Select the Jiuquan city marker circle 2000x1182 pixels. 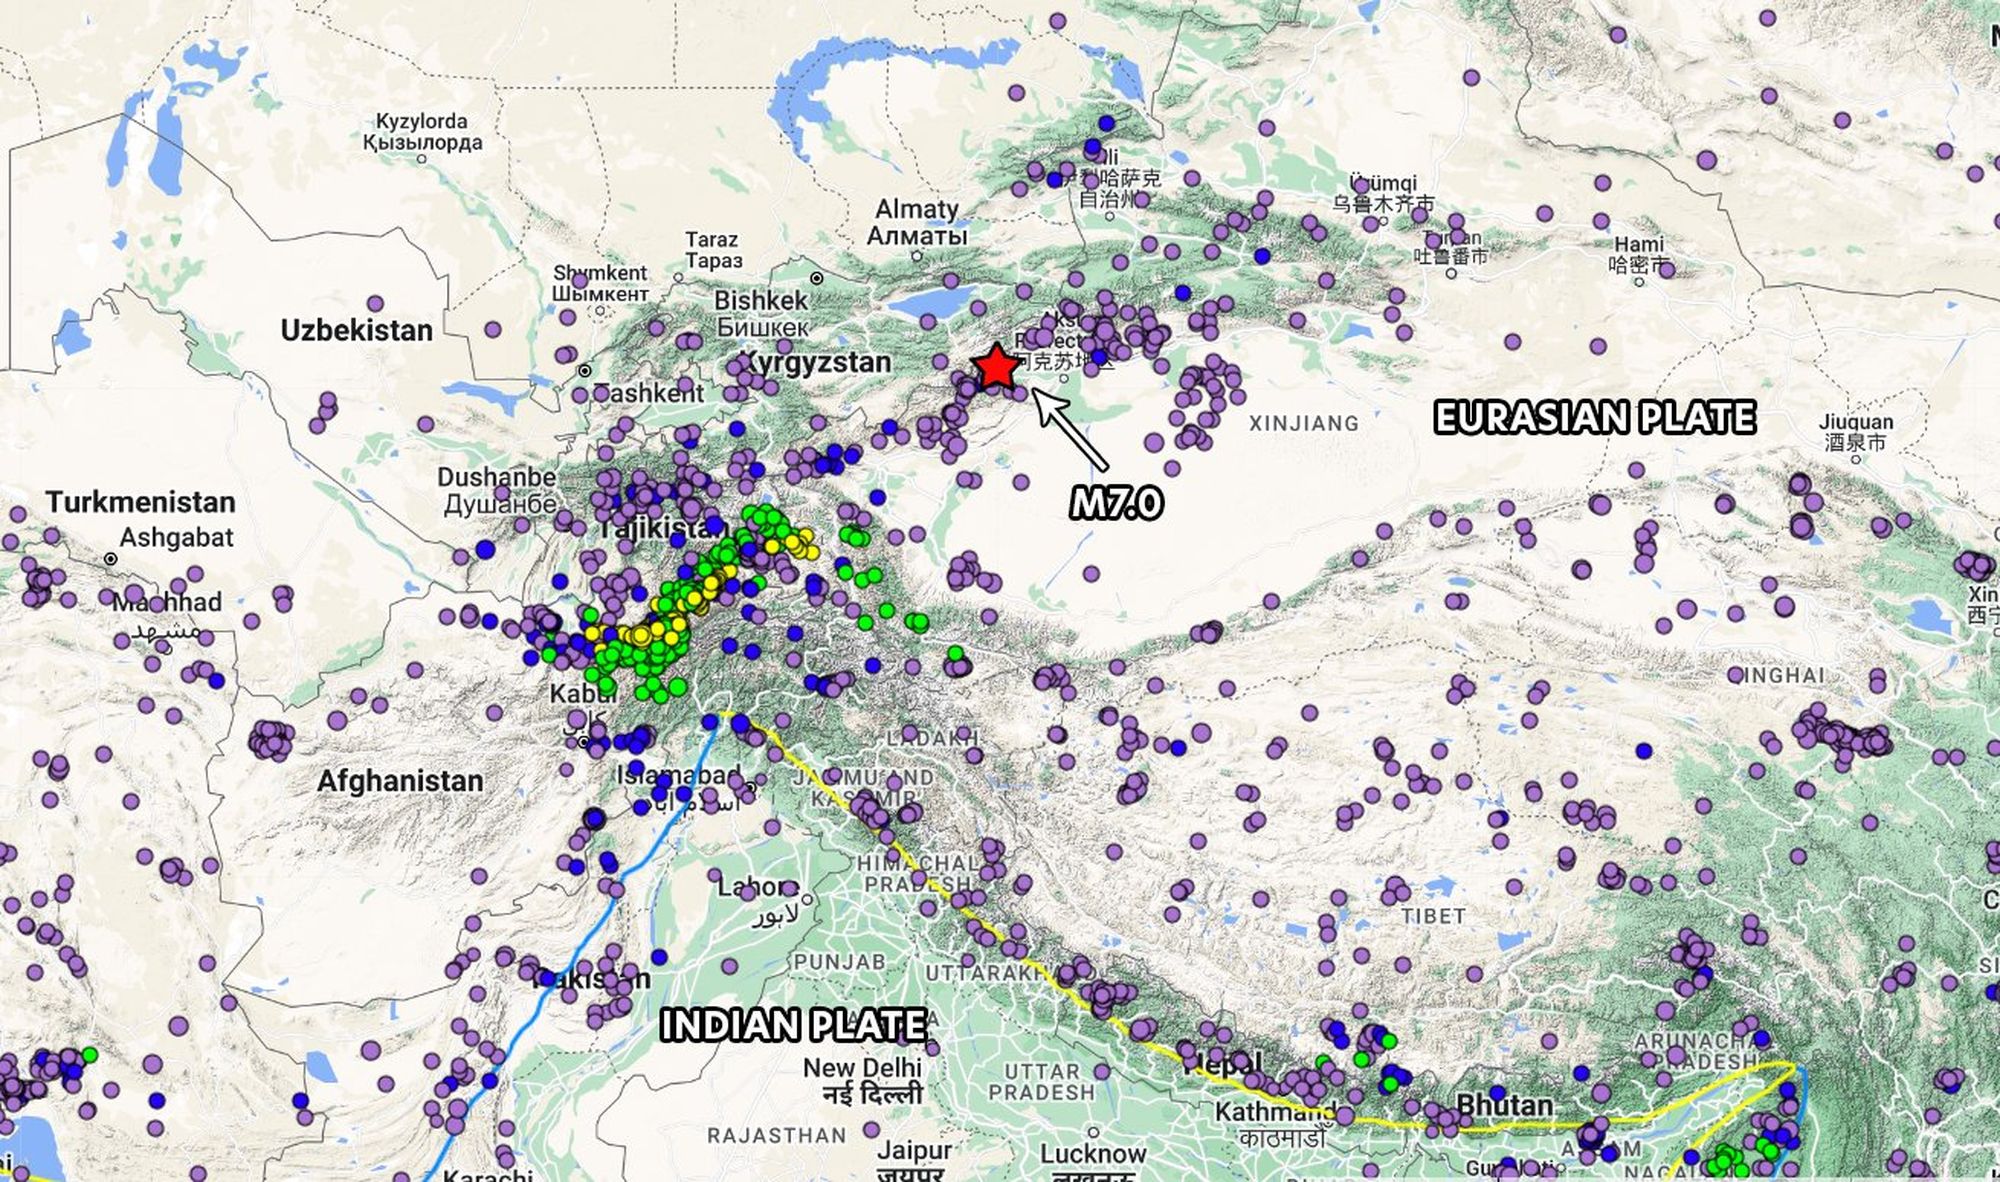pyautogui.click(x=1856, y=459)
